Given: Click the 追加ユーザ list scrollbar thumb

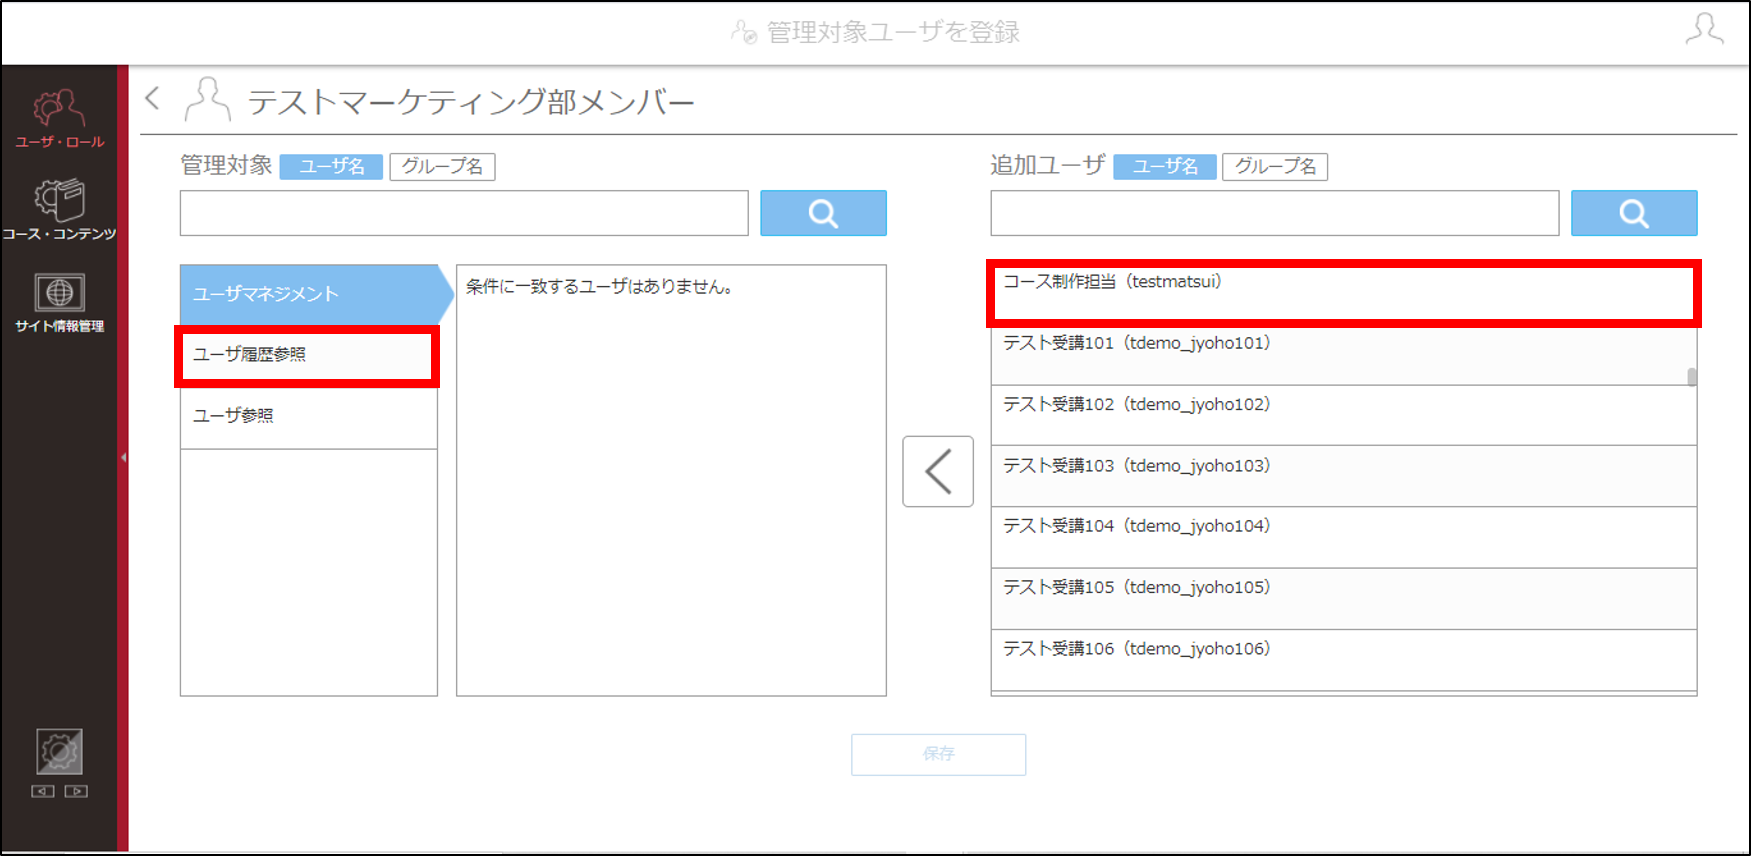Looking at the screenshot, I should pos(1692,377).
